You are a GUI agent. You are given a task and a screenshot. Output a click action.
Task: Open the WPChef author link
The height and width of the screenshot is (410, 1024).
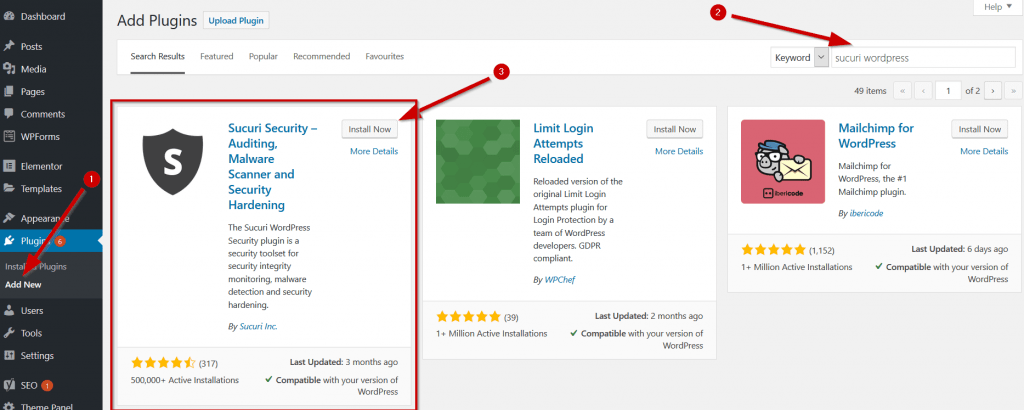(560, 279)
